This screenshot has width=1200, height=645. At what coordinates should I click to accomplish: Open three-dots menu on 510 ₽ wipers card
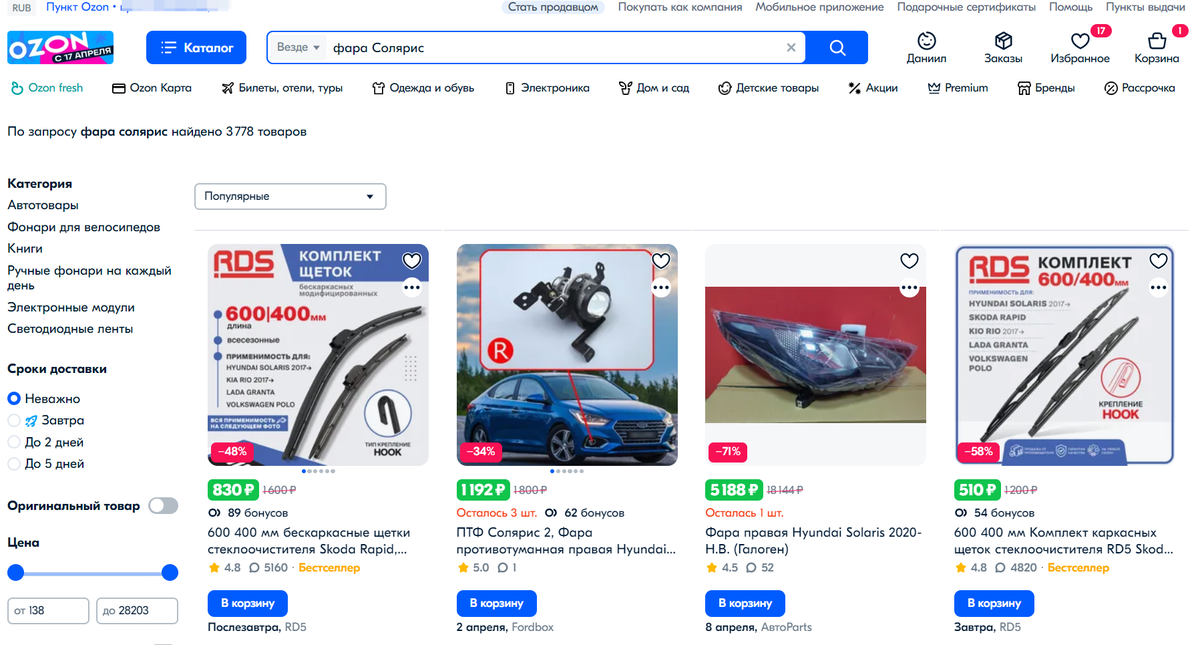pyautogui.click(x=1158, y=287)
